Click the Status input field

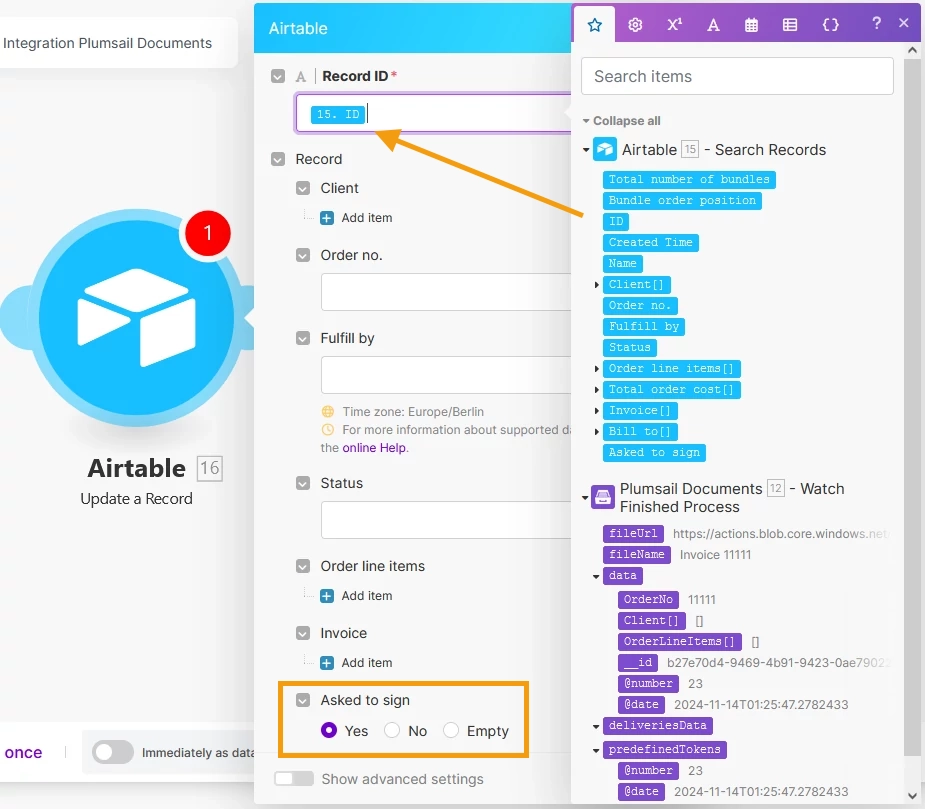446,520
